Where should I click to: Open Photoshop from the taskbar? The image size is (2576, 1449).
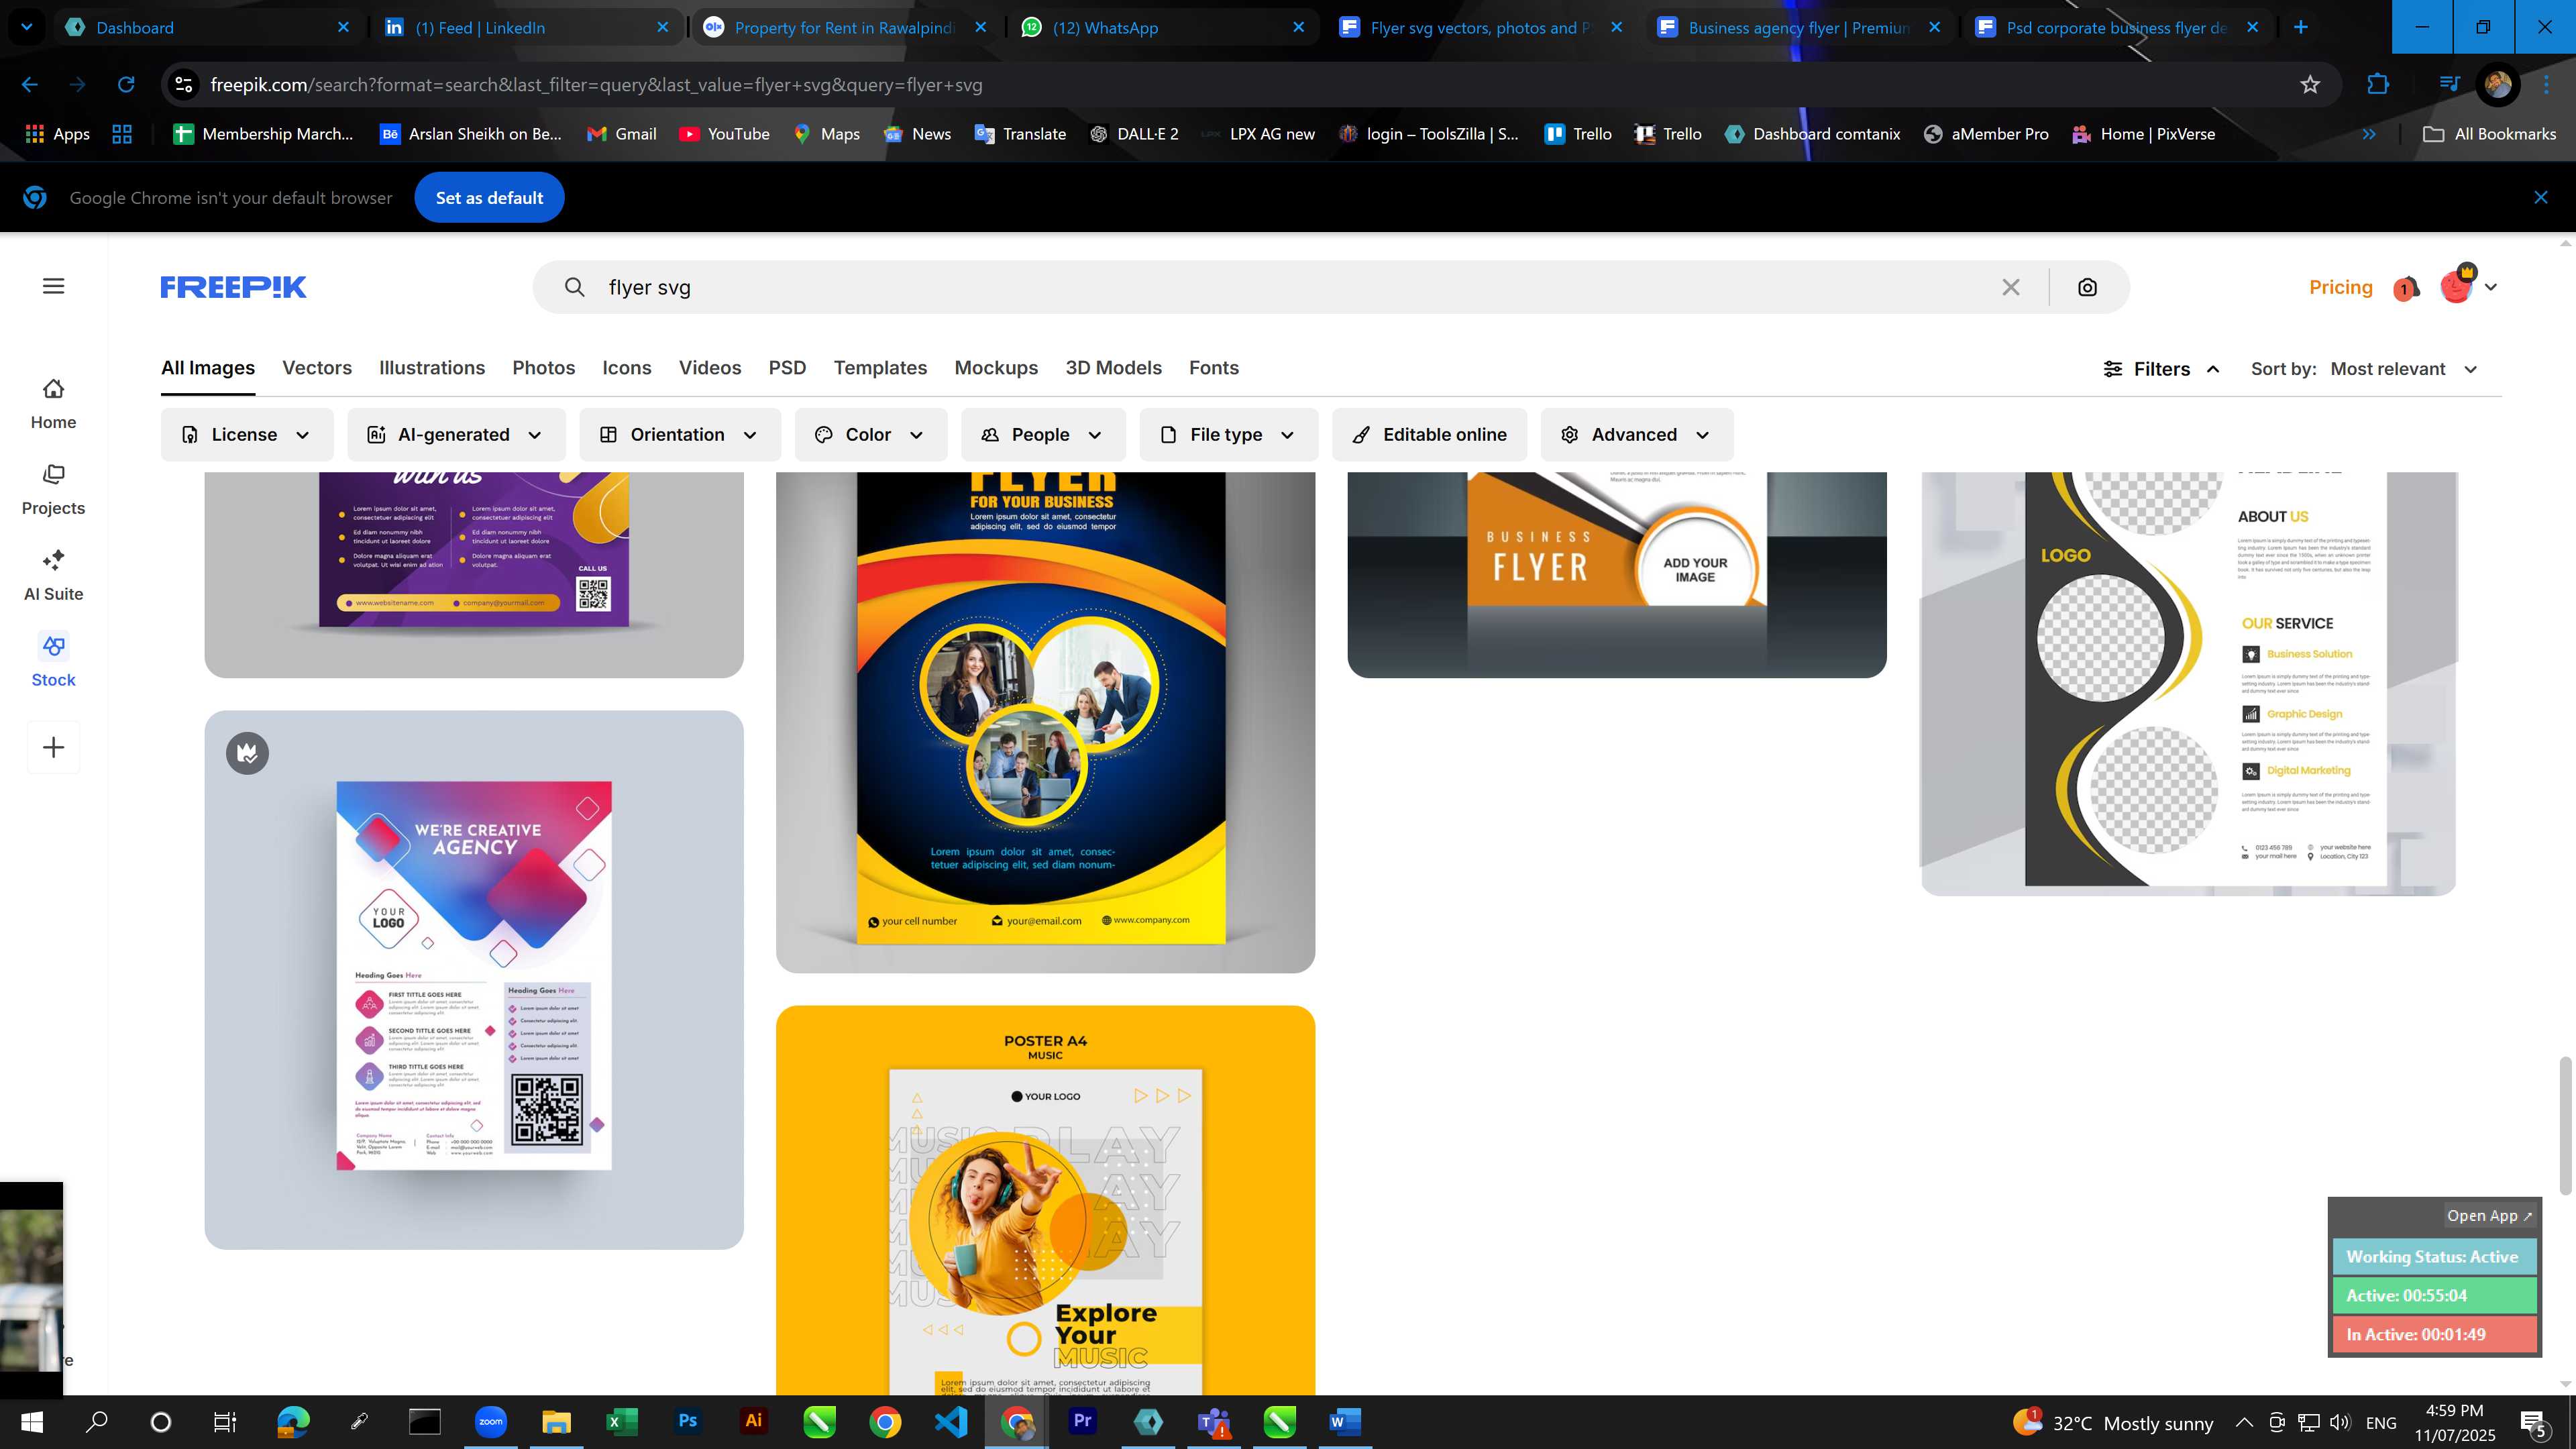click(687, 1421)
